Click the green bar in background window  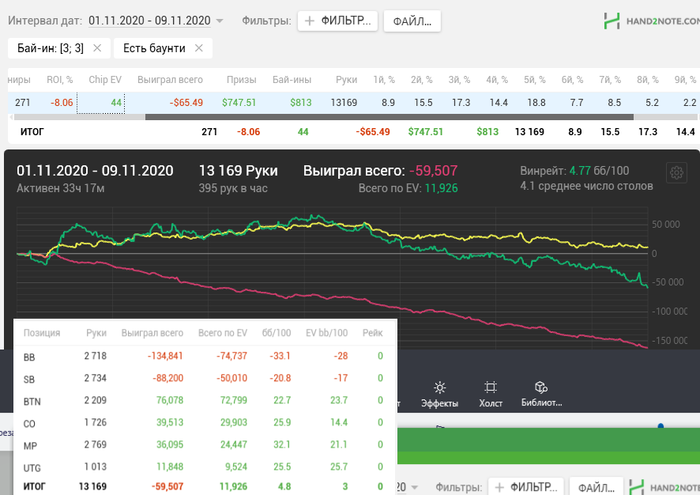[x=548, y=445]
